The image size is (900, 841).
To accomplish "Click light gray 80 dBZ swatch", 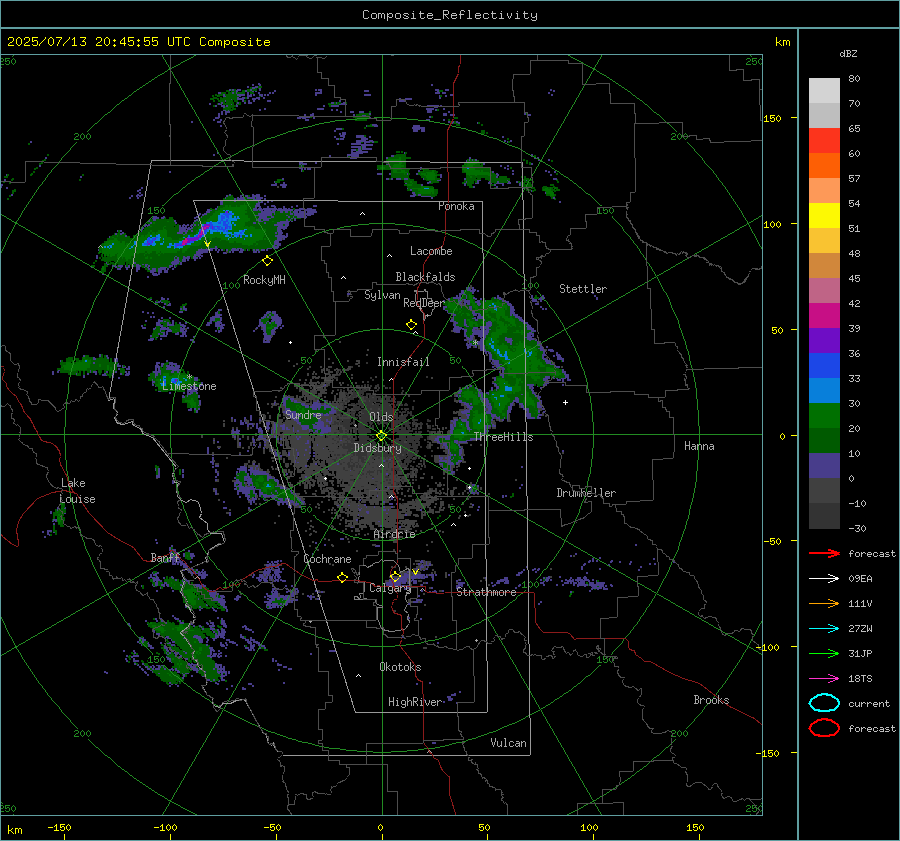I will click(824, 90).
